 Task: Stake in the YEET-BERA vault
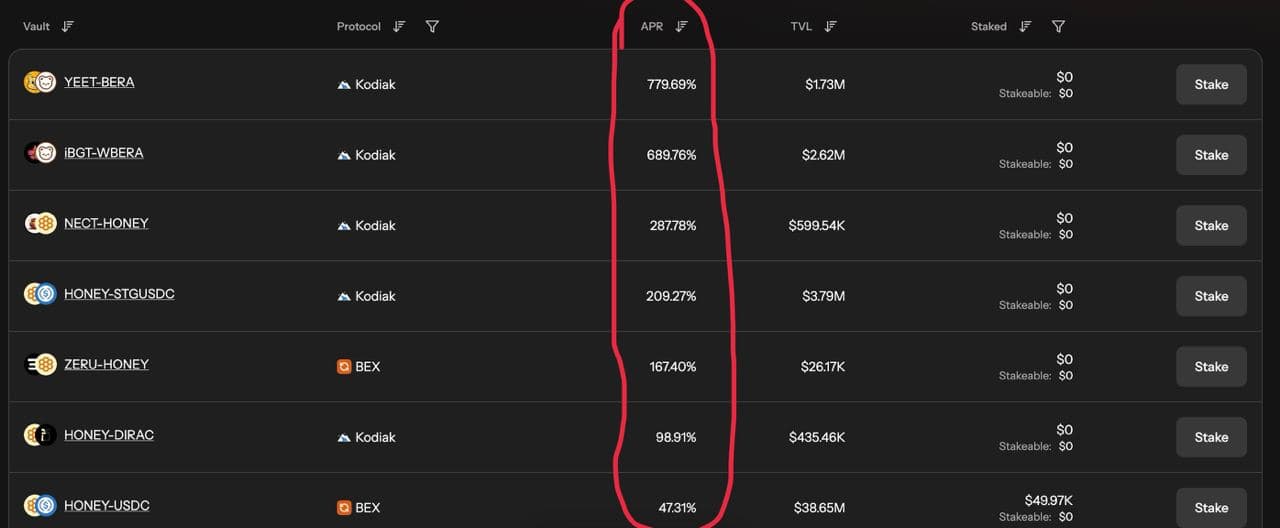[1211, 84]
